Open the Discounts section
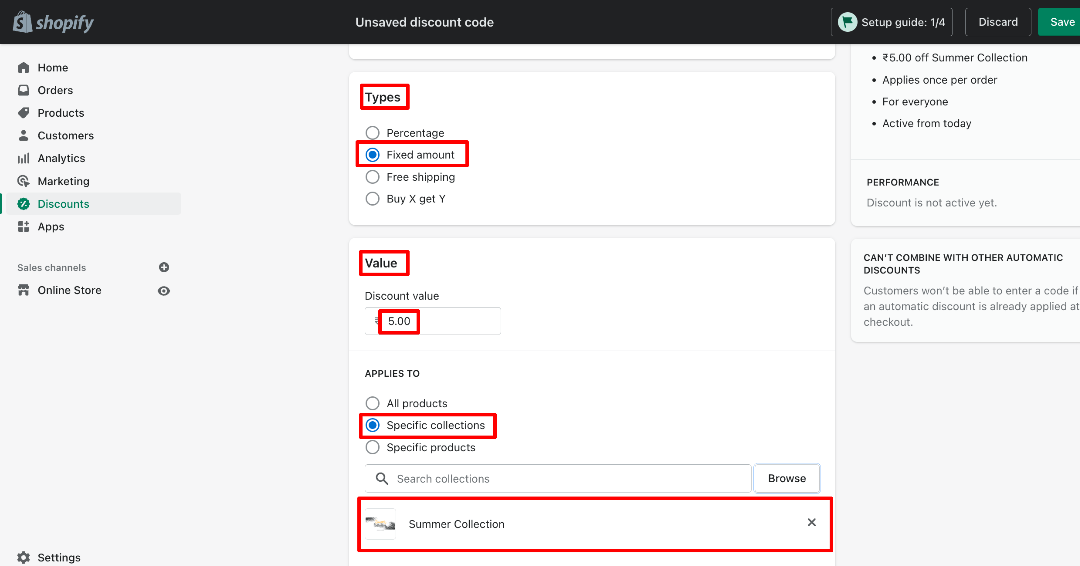 pos(63,204)
